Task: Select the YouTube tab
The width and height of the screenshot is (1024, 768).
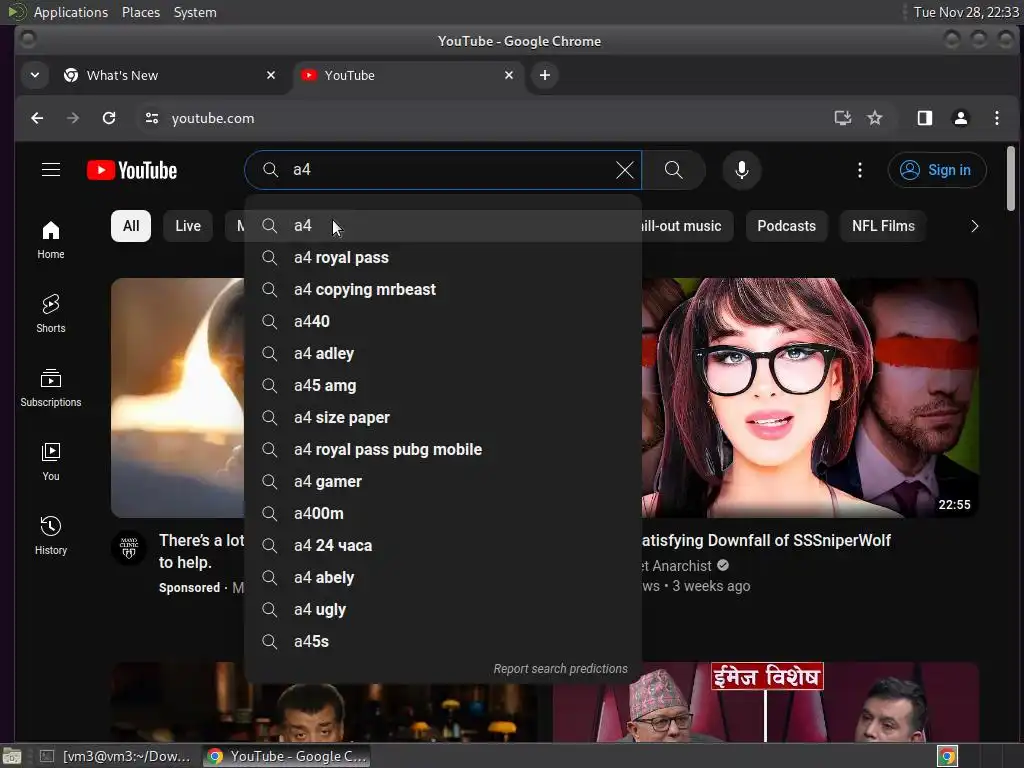Action: tap(409, 75)
